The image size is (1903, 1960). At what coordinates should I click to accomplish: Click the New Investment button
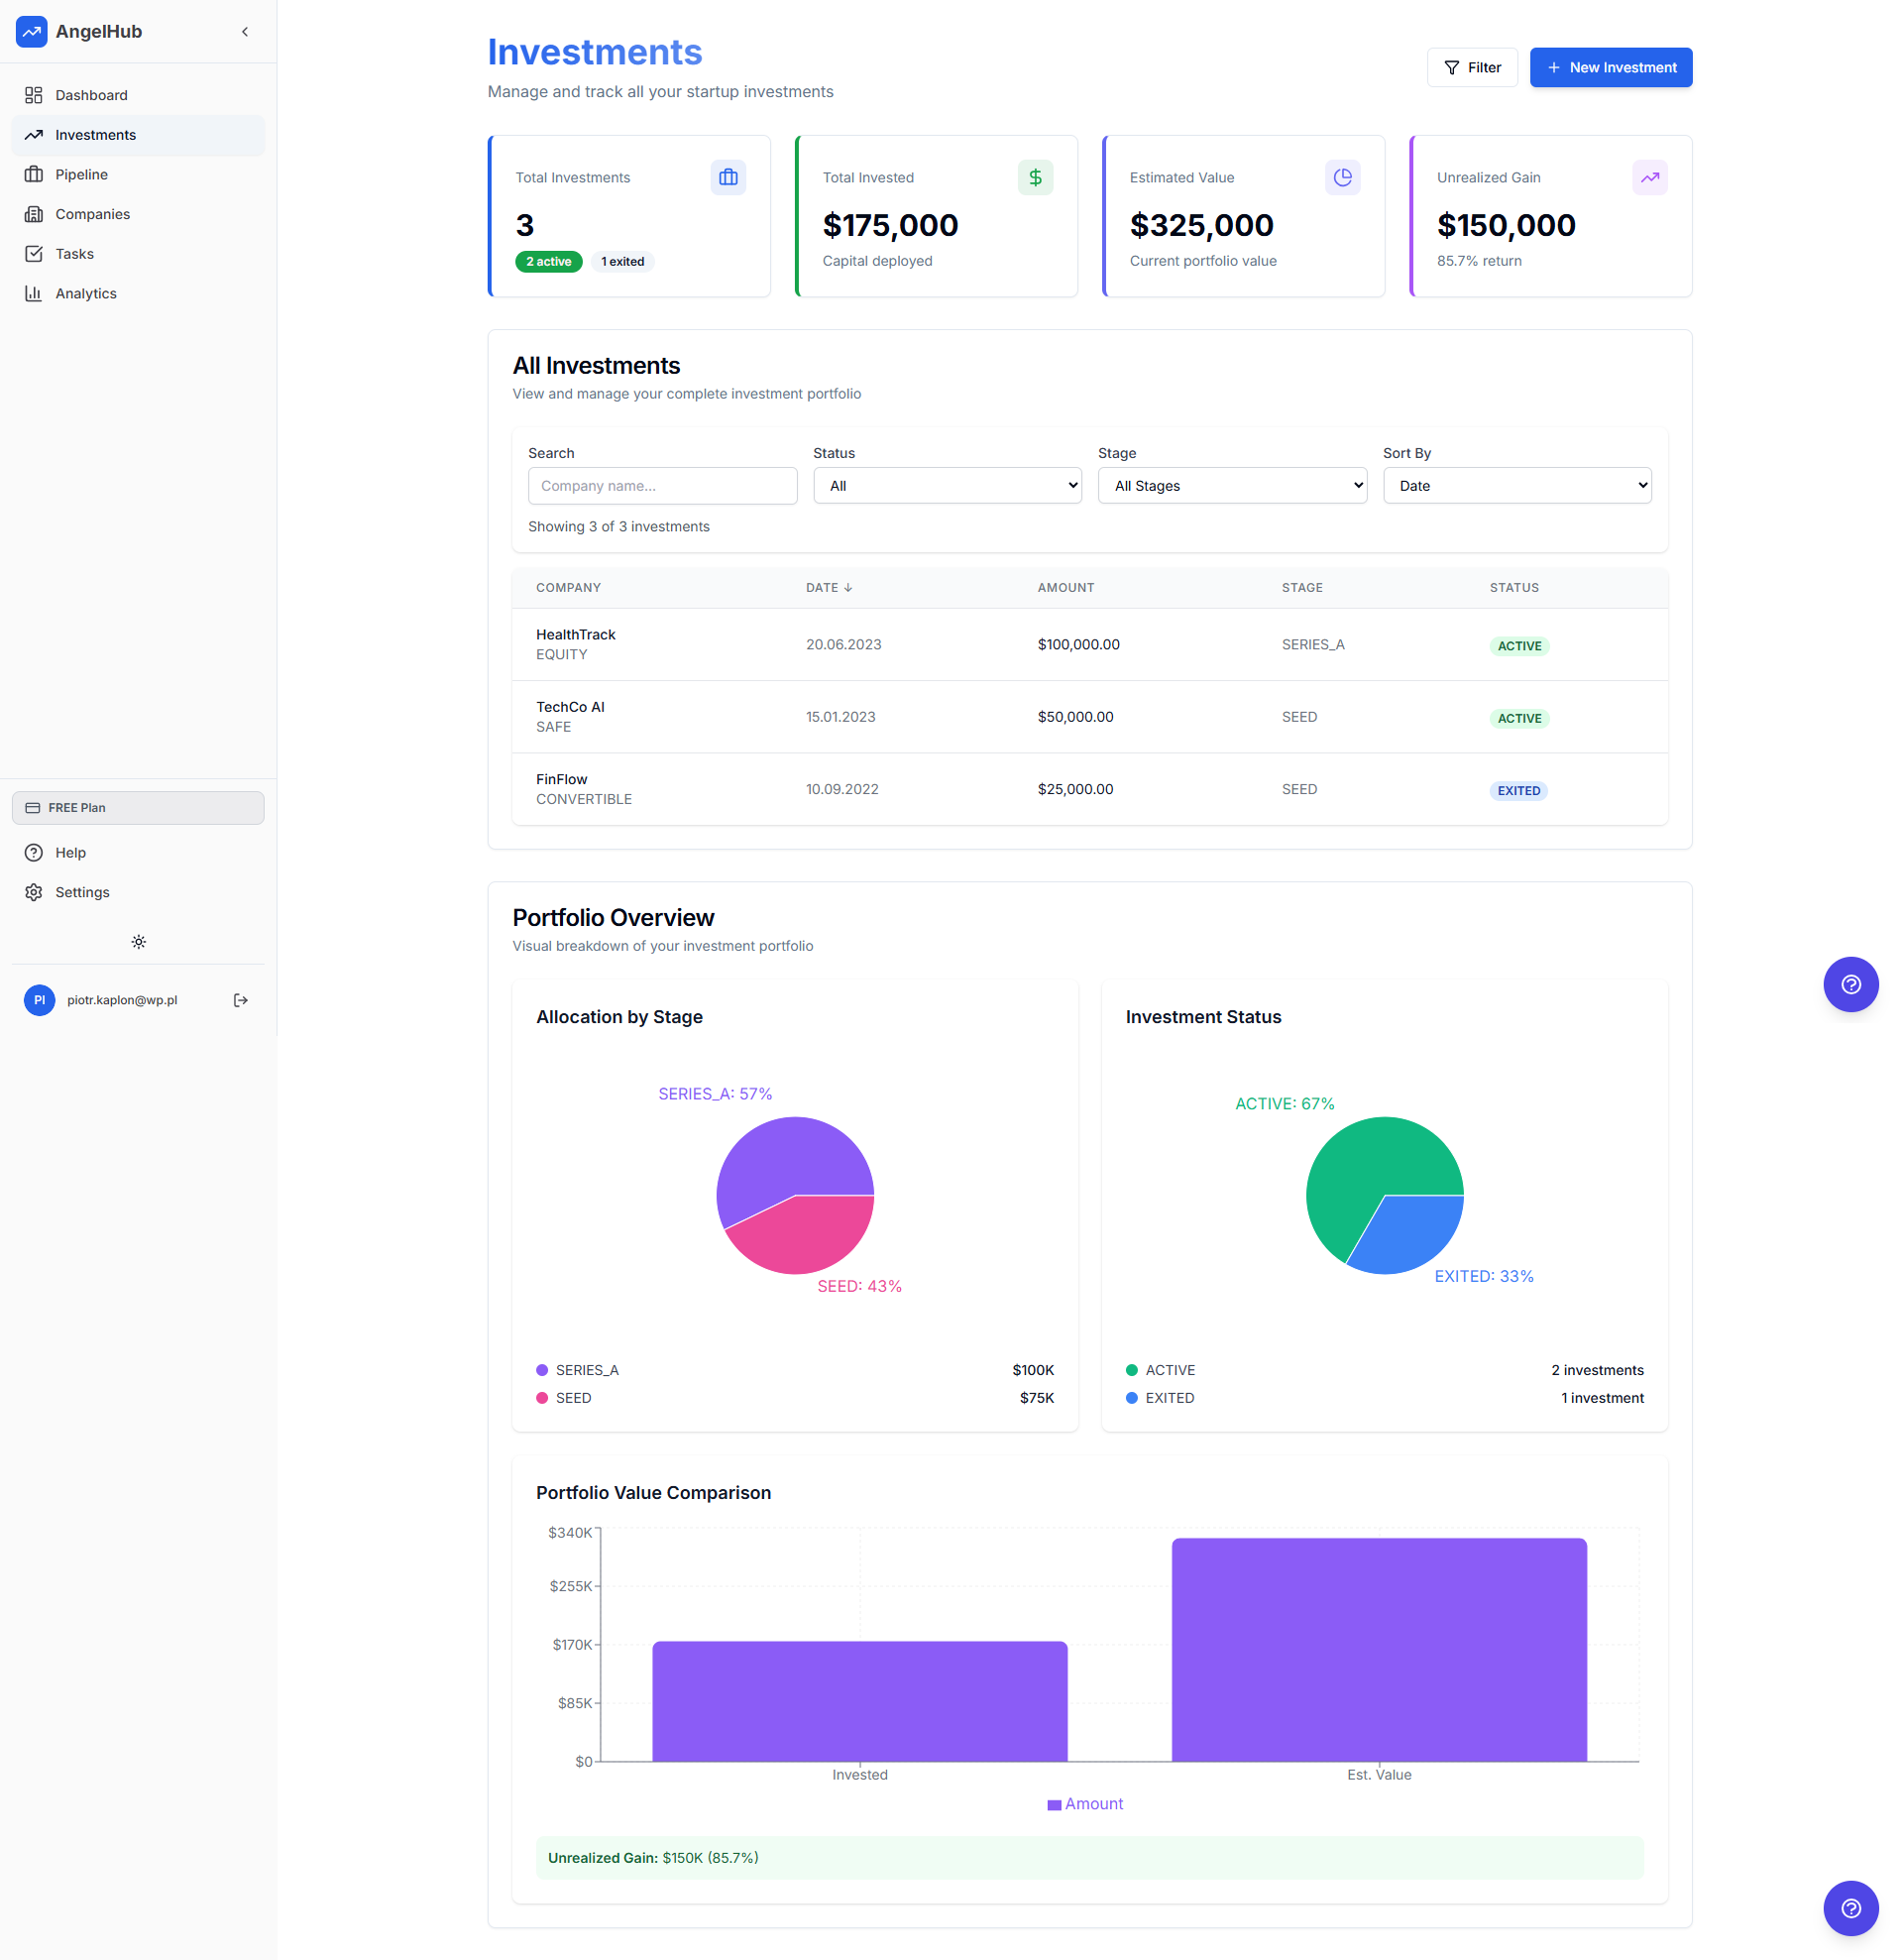pos(1610,67)
